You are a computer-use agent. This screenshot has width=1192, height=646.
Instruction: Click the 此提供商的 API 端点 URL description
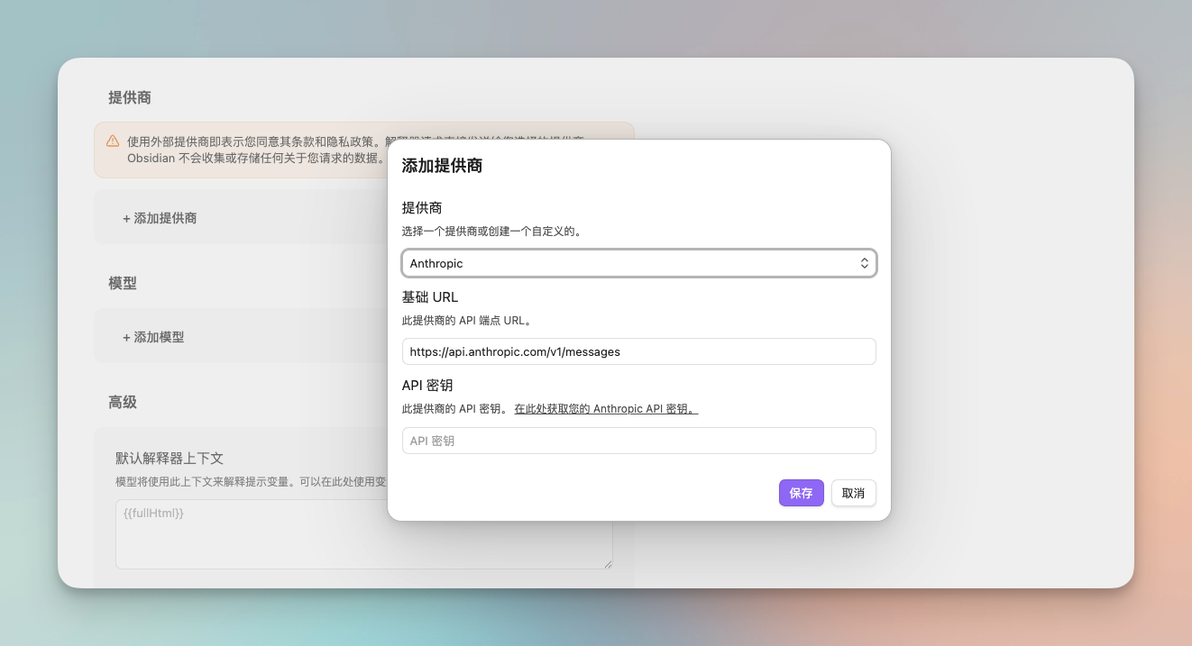[468, 321]
